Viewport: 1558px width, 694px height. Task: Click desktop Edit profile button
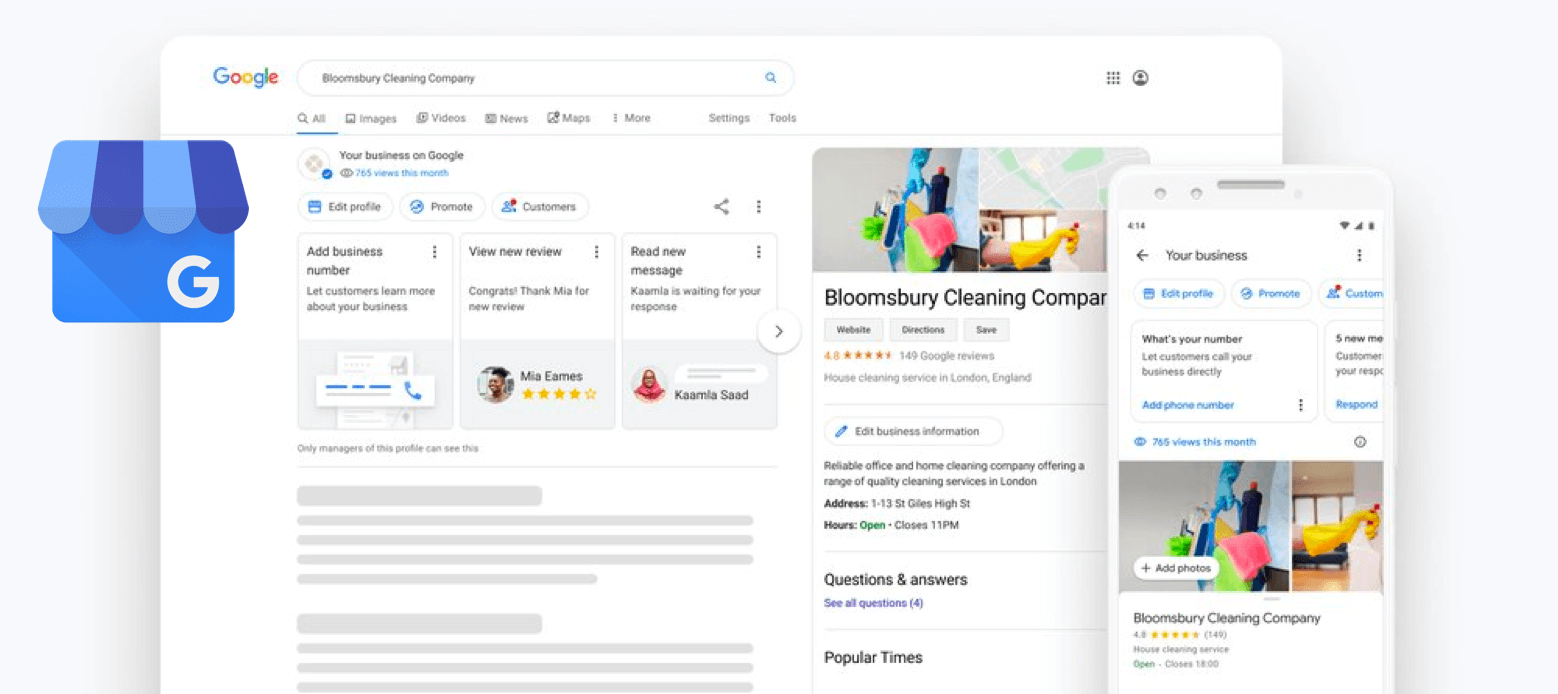pyautogui.click(x=345, y=207)
